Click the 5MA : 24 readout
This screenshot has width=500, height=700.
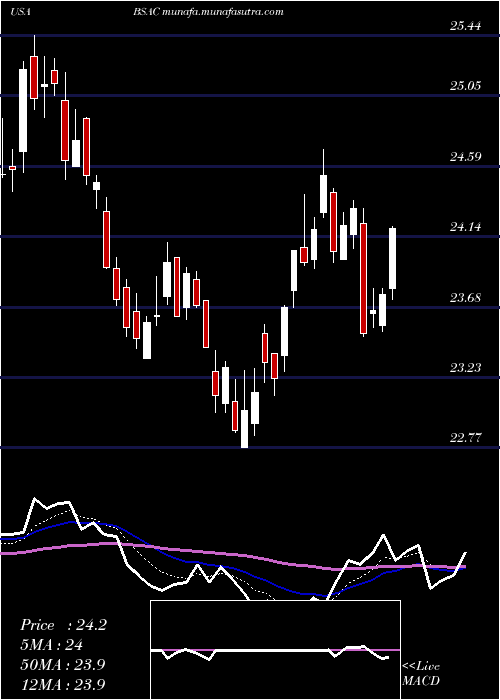coord(52,645)
